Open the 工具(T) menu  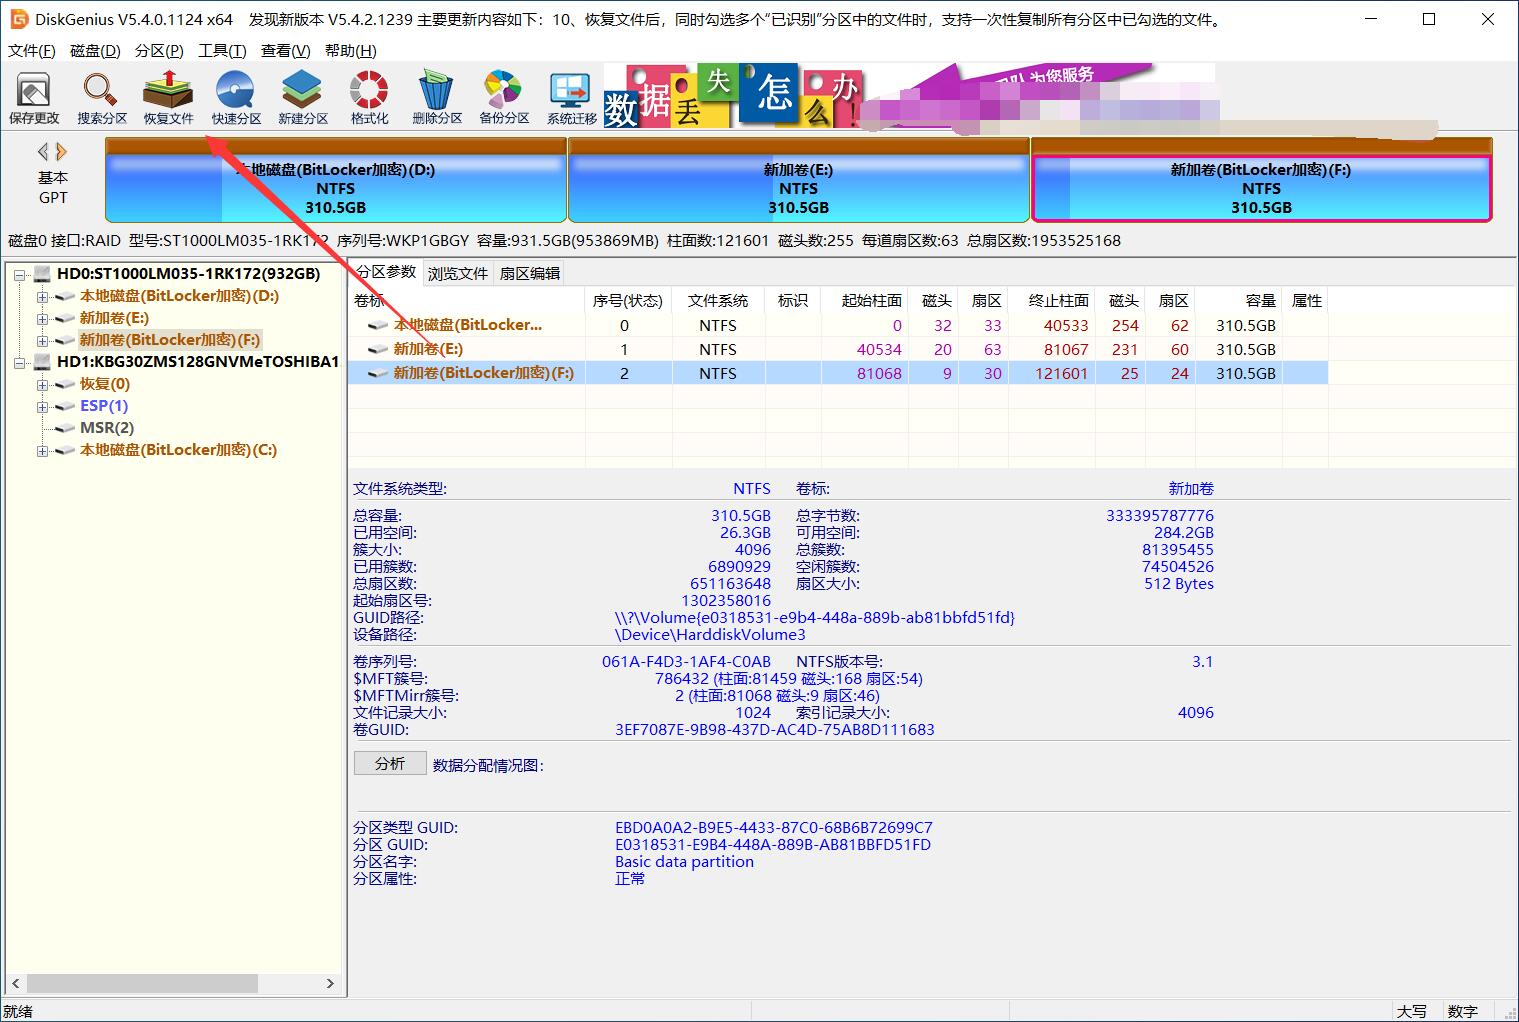coord(221,50)
